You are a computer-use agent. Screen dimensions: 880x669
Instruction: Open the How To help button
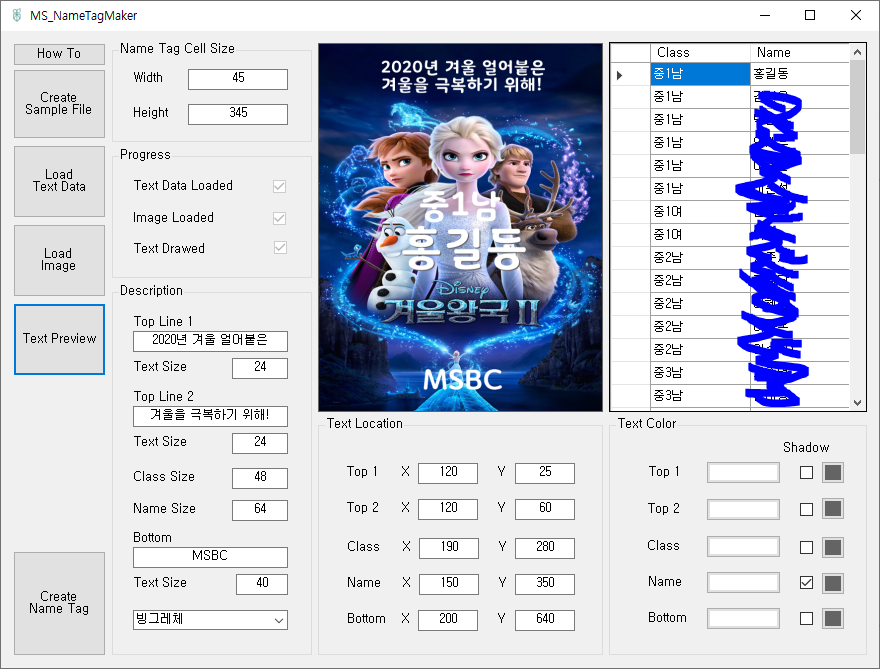click(x=59, y=54)
